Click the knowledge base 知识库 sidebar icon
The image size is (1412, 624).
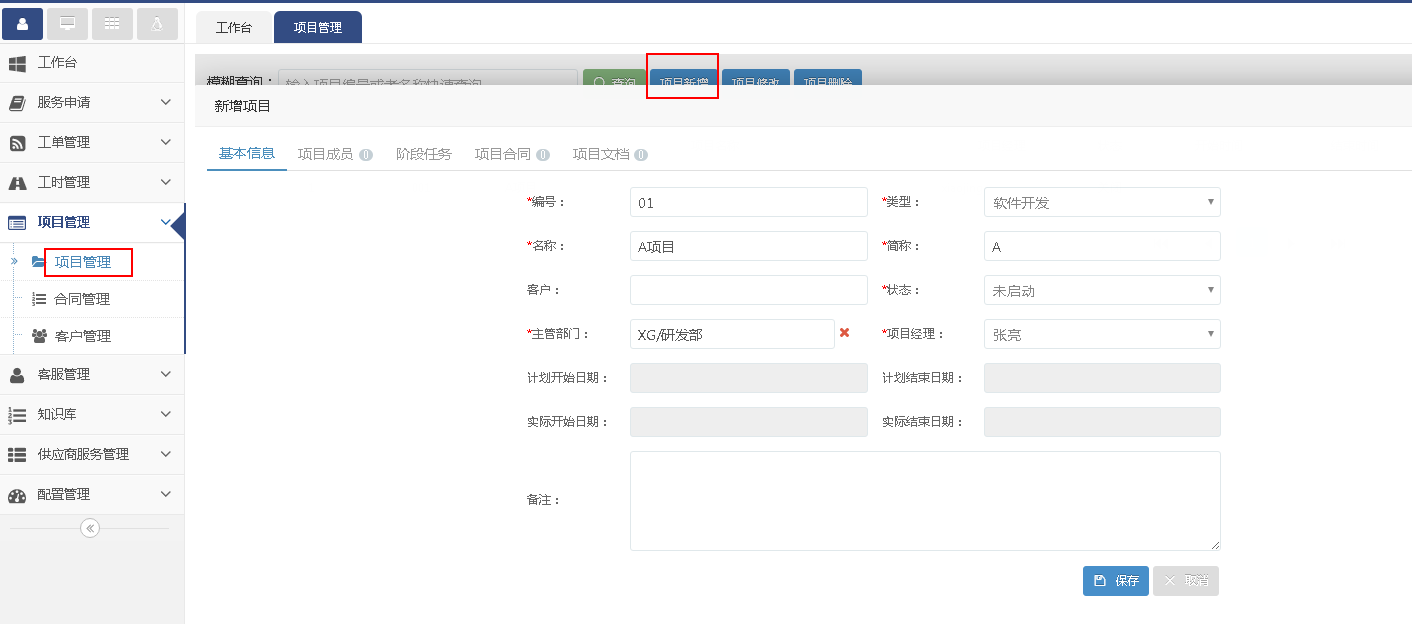click(x=16, y=414)
